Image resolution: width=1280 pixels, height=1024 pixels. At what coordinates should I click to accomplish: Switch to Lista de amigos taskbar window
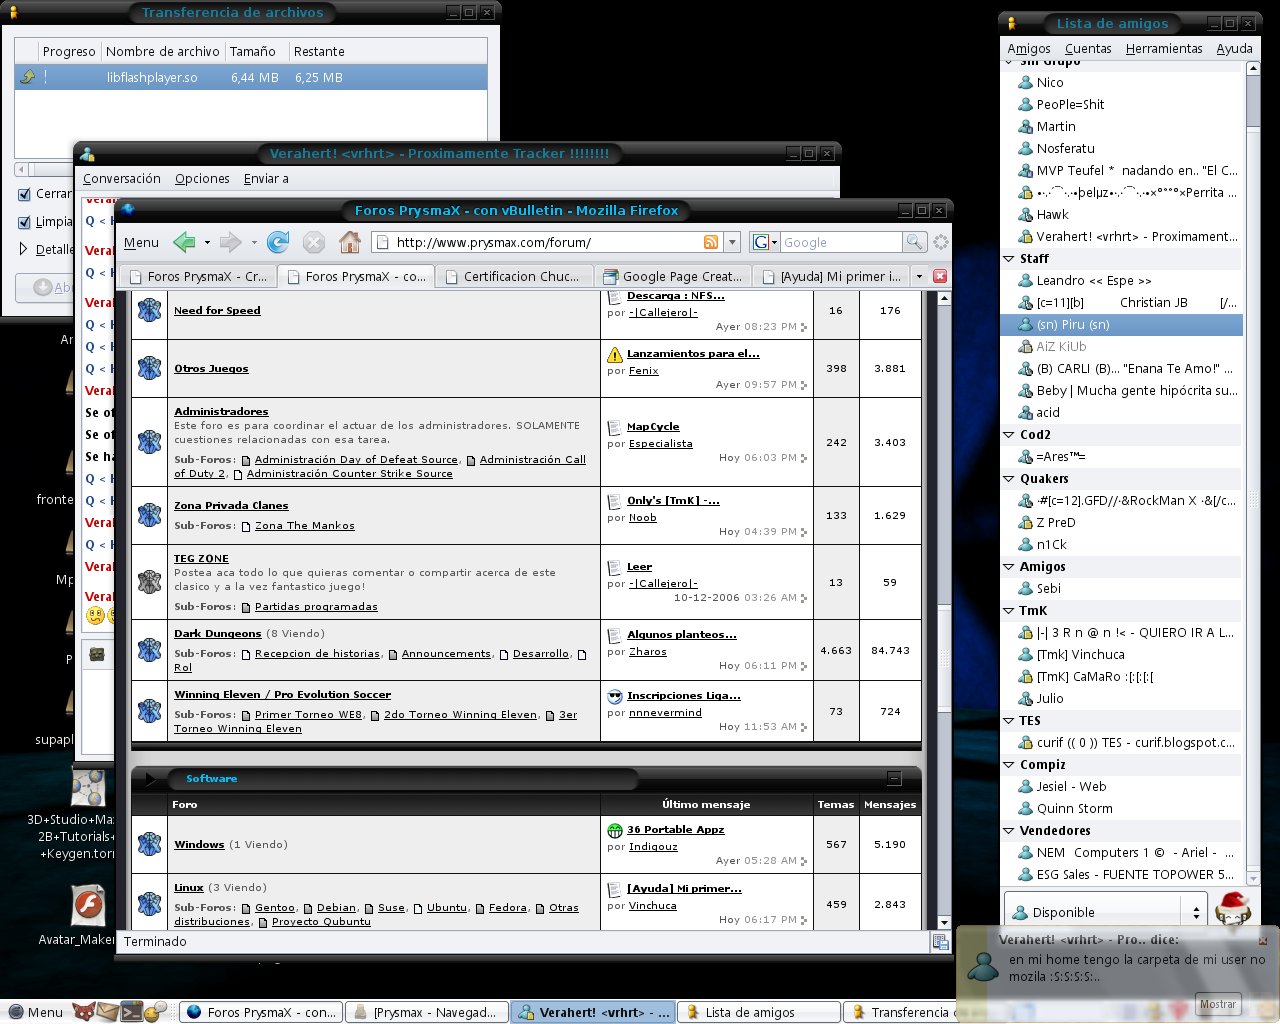coord(758,1012)
